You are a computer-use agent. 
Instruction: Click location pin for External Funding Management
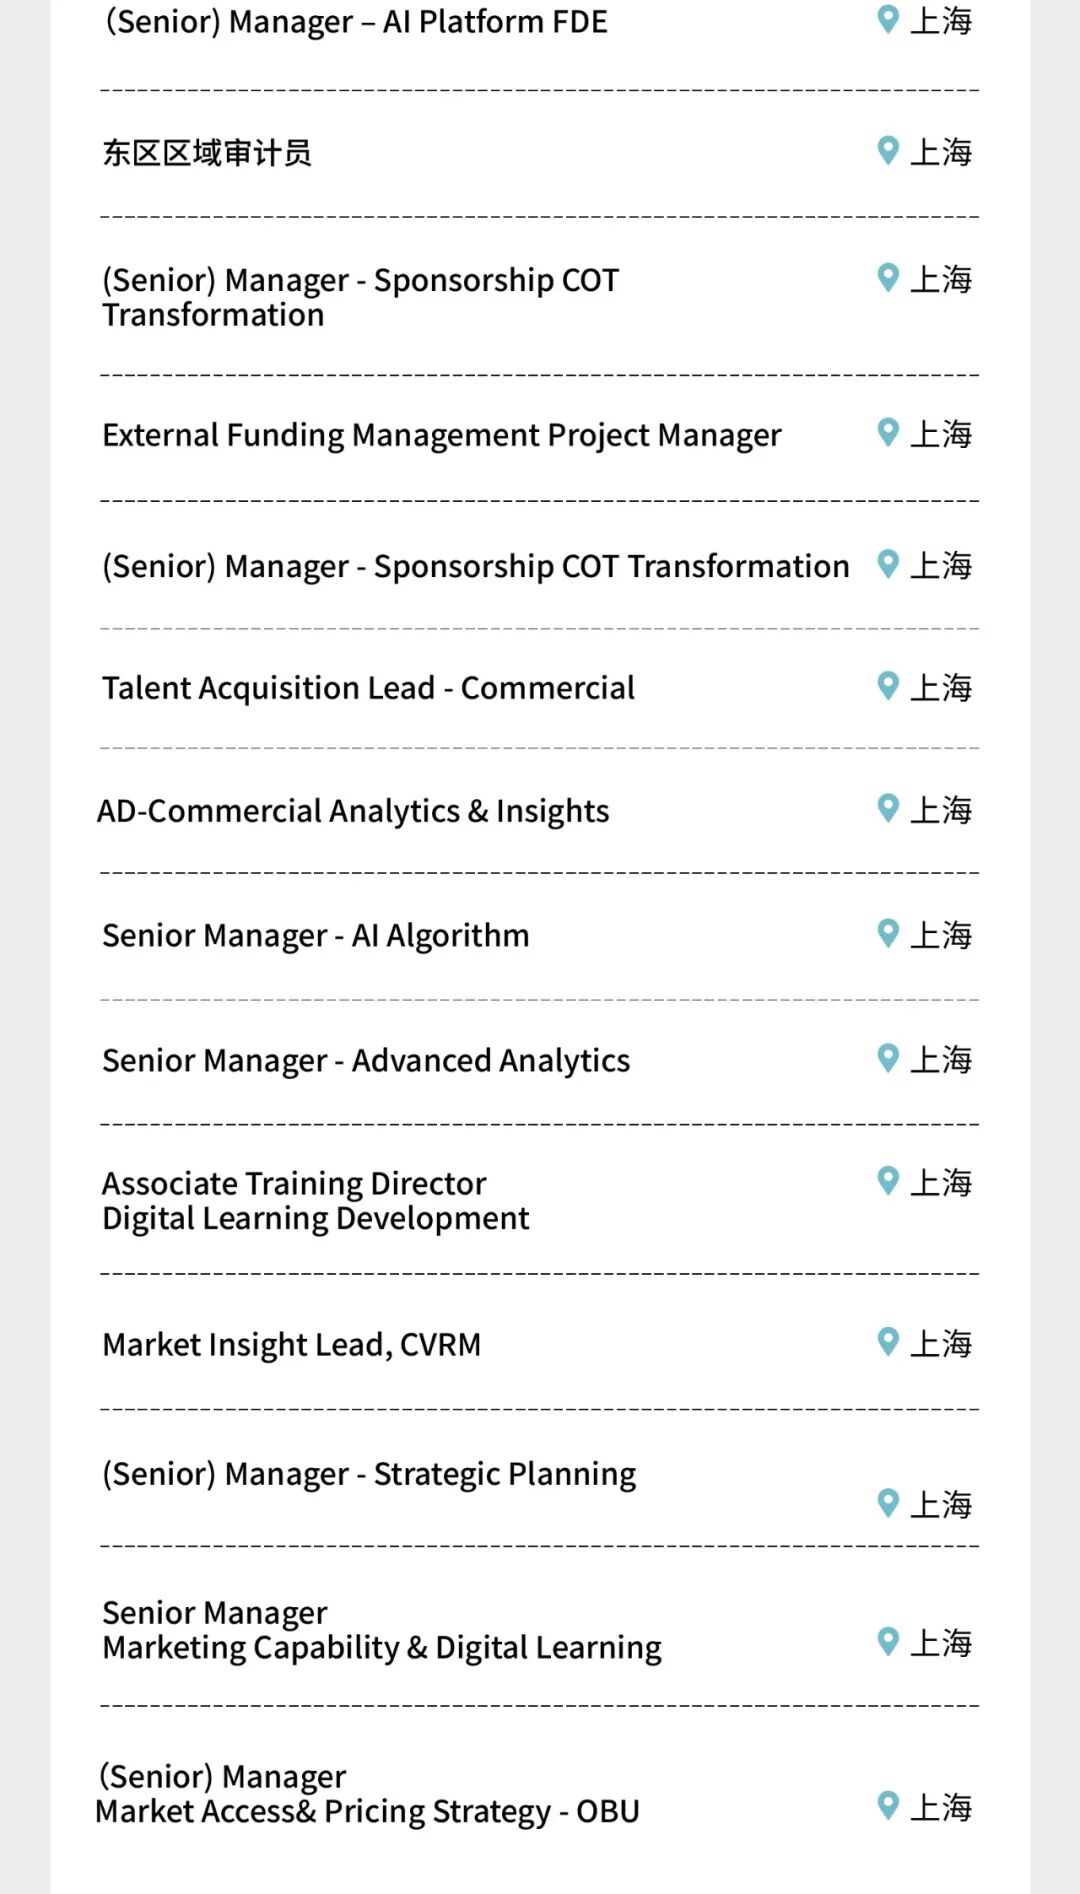(887, 433)
